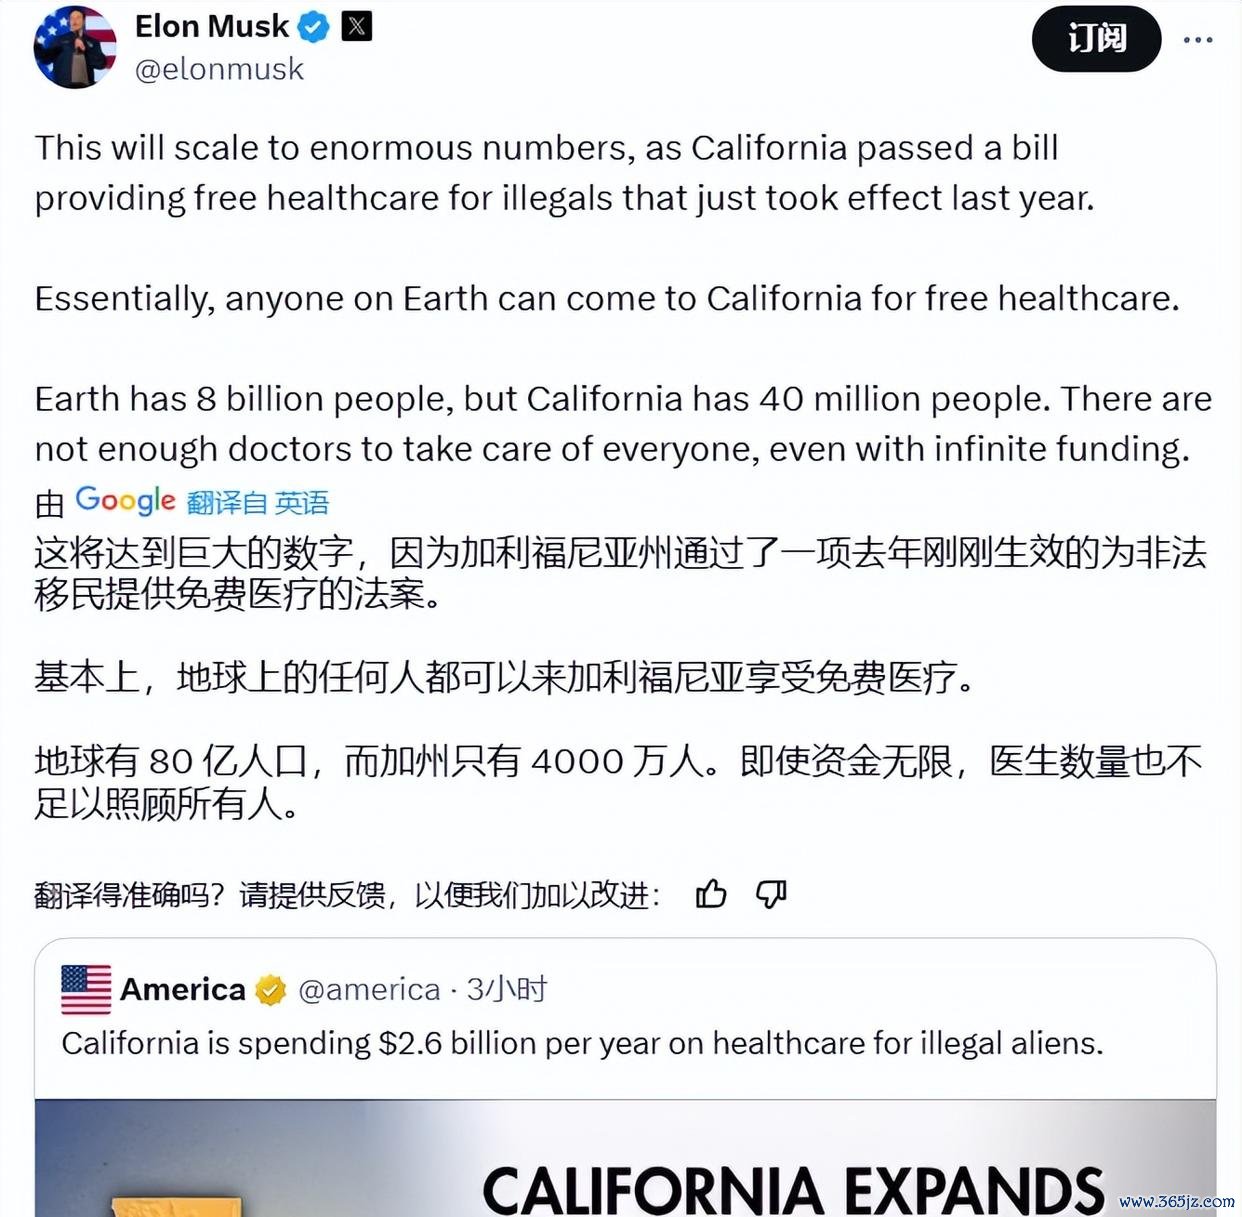The image size is (1242, 1217).
Task: Click Elon Musk's profile avatar
Action: pyautogui.click(x=75, y=47)
